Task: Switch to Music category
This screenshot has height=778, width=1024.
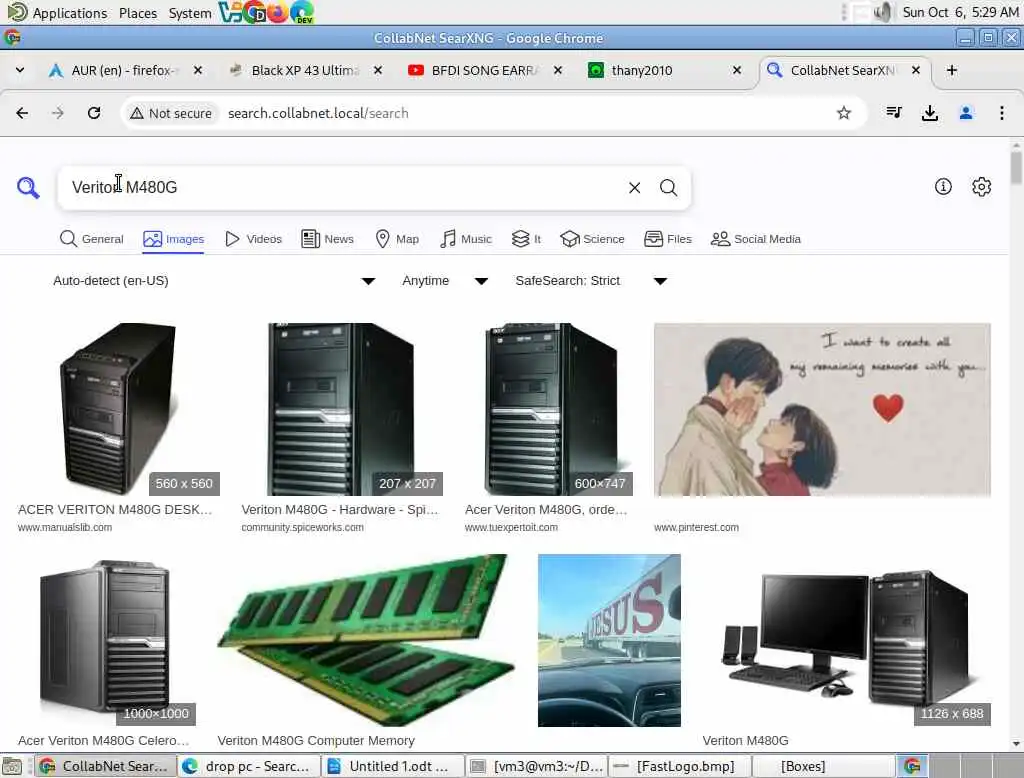Action: (466, 239)
